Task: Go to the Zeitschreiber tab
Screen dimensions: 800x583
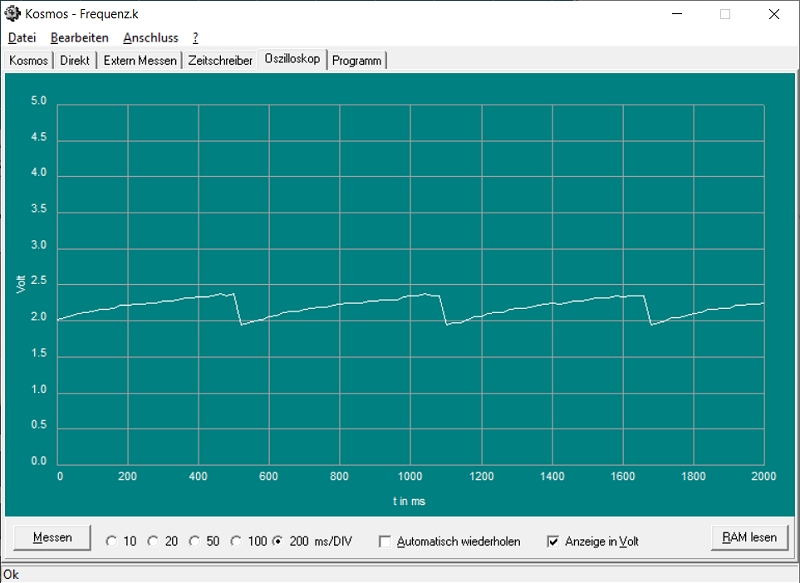Action: point(220,61)
